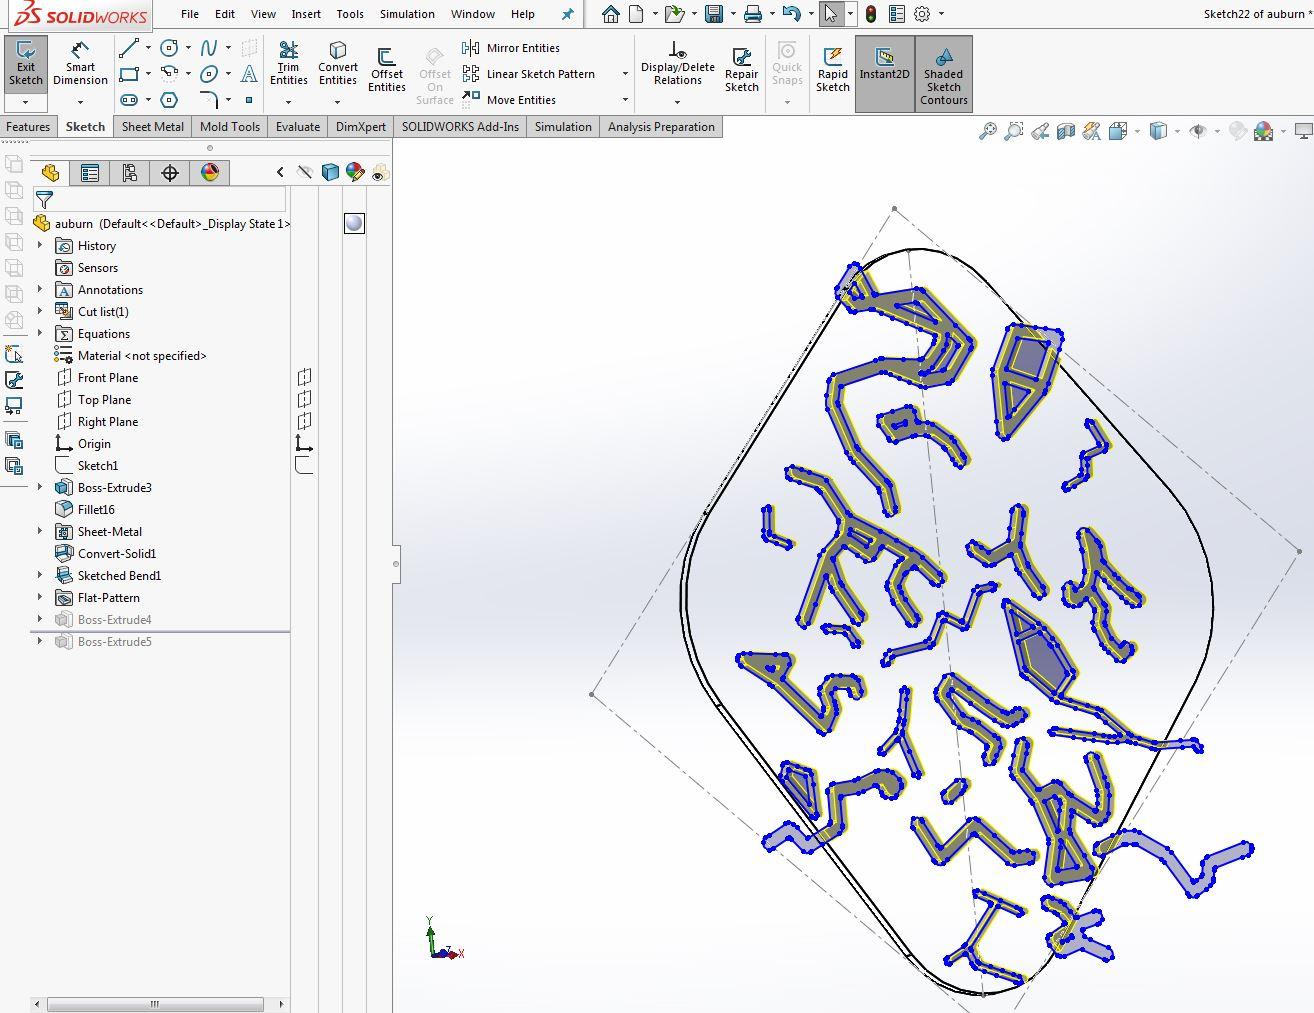Select the Offset Entities tool
The width and height of the screenshot is (1314, 1013).
386,70
